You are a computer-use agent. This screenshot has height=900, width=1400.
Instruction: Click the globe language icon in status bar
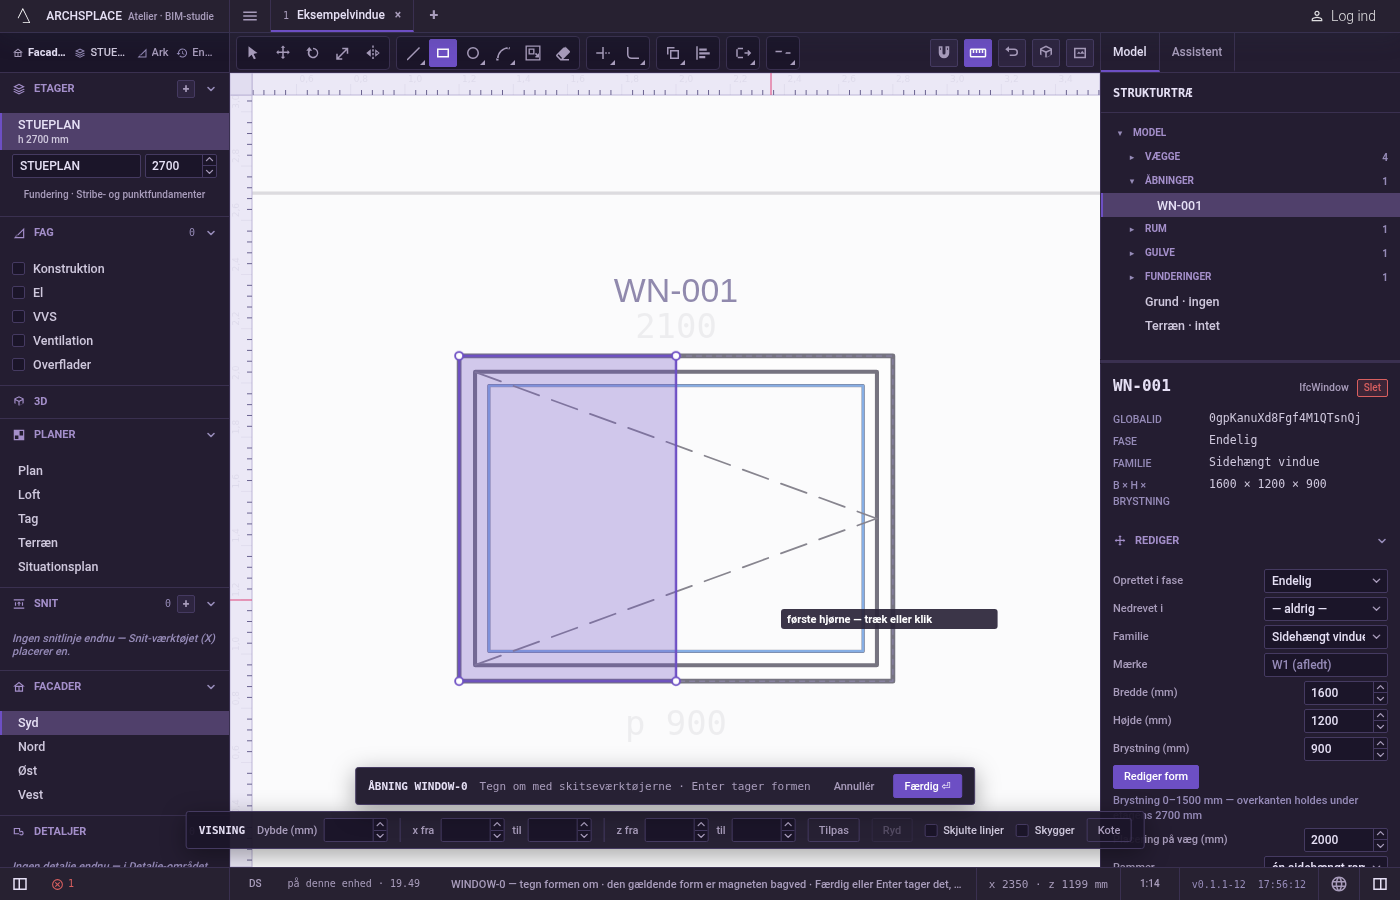pos(1339,884)
